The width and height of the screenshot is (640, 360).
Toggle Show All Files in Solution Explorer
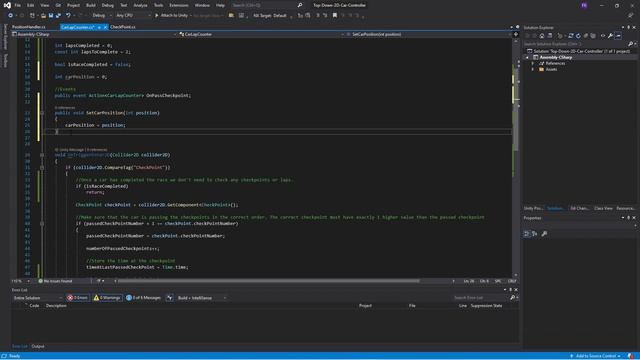[593, 36]
